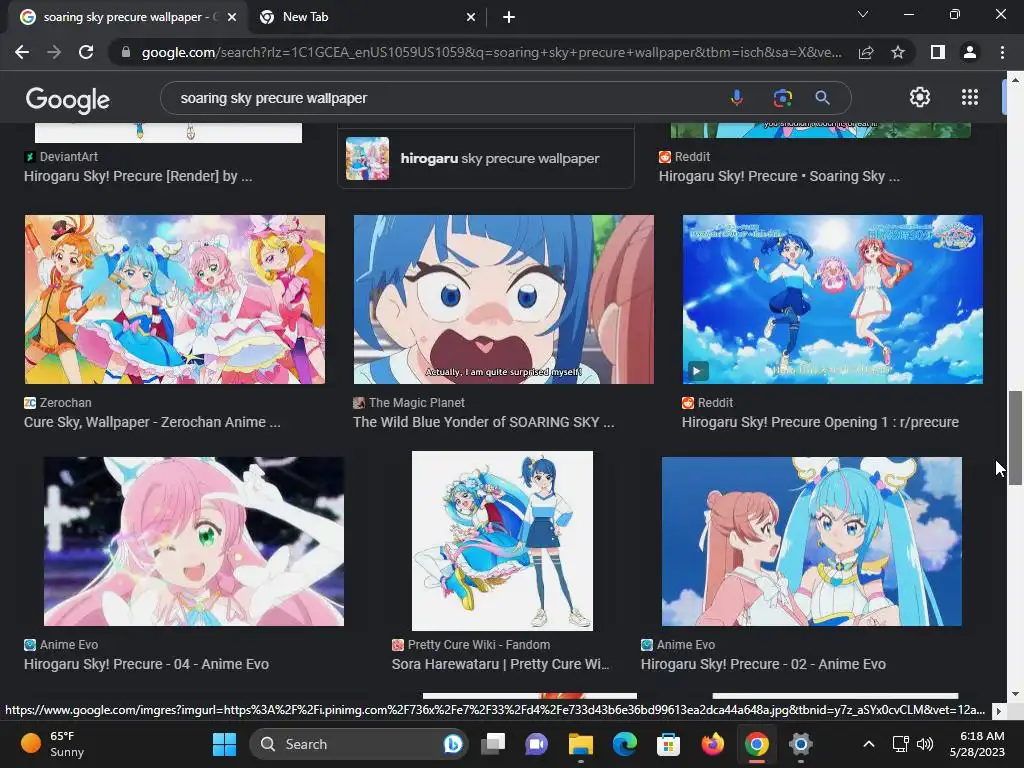
Task: Click the taskbar Search box
Action: [x=359, y=744]
